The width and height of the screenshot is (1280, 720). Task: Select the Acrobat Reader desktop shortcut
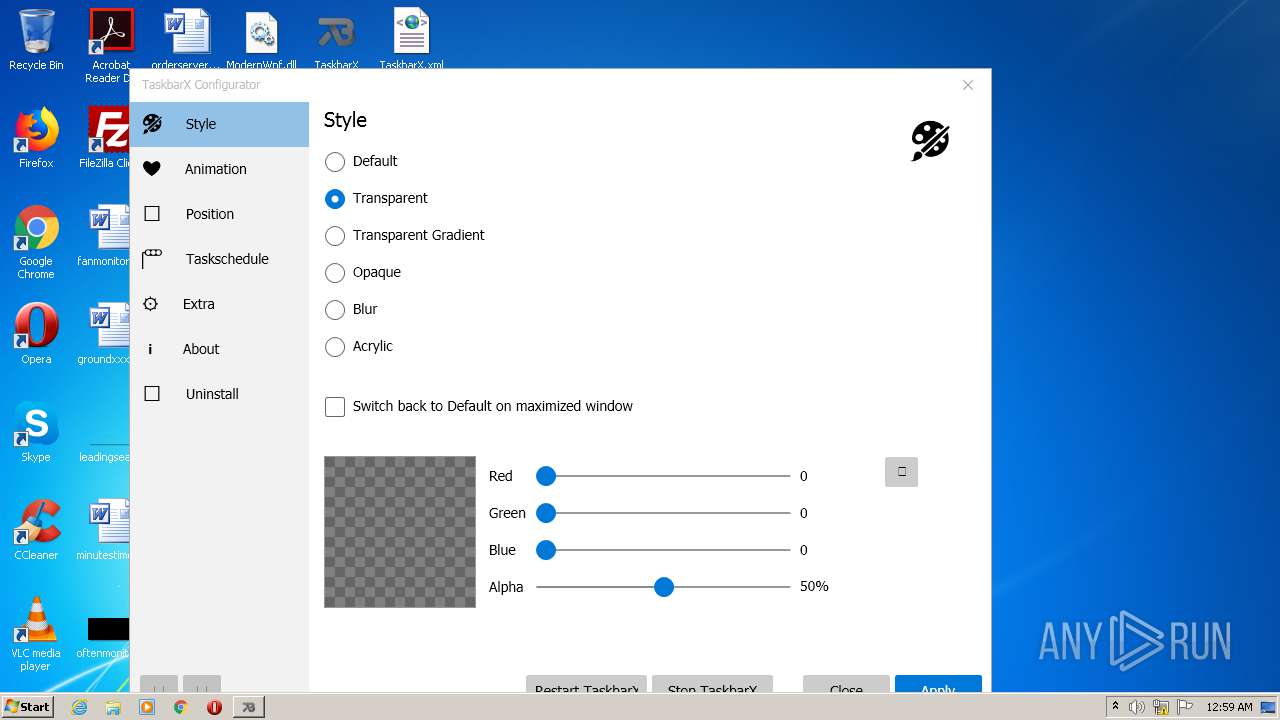coord(111,46)
